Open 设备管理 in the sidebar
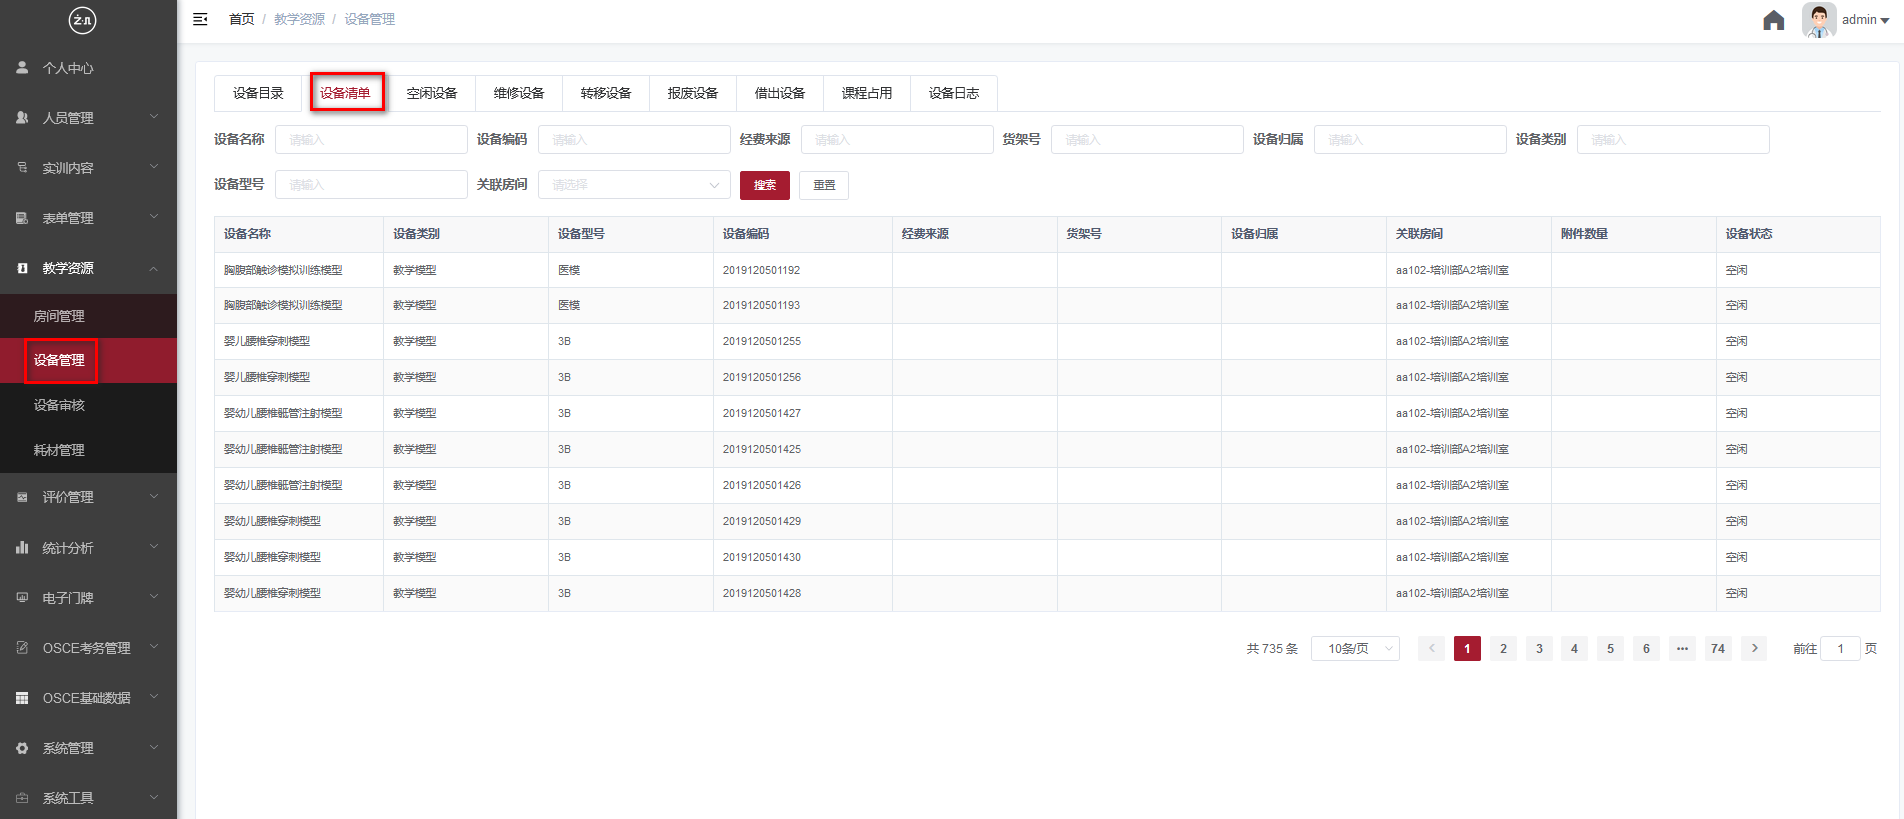The width and height of the screenshot is (1904, 819). point(88,360)
